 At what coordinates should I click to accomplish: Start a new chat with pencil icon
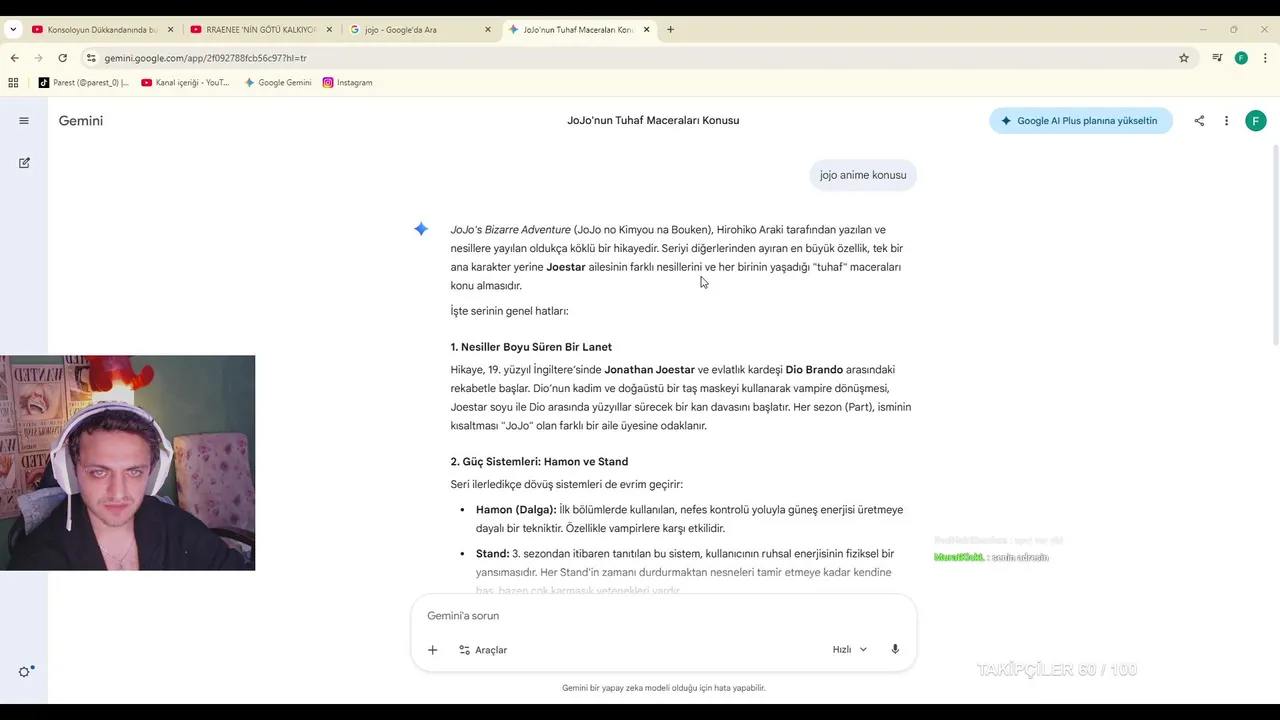(24, 162)
